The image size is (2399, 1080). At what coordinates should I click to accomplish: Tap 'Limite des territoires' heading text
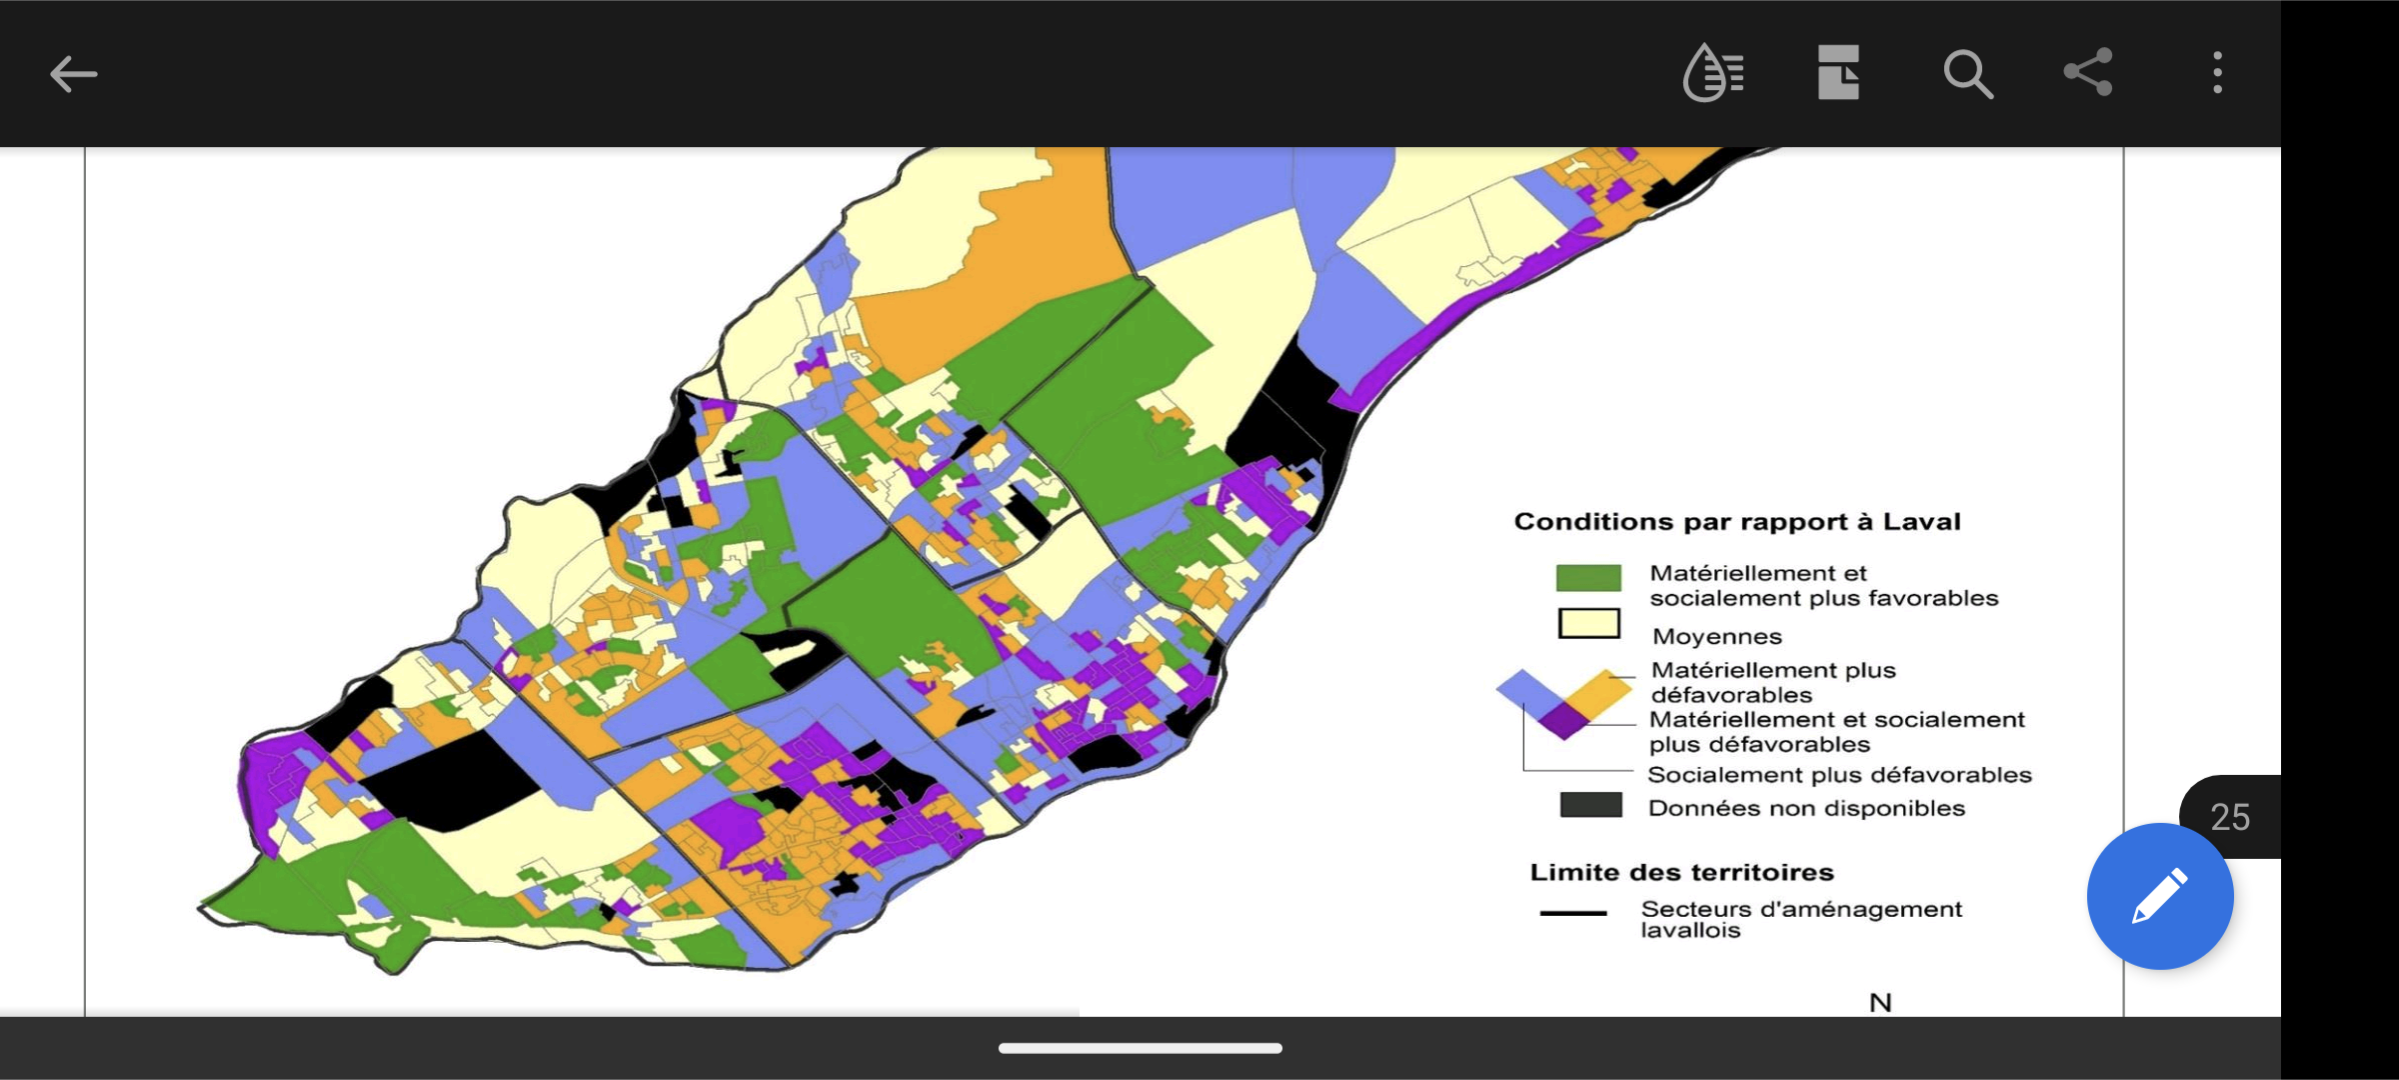1681,872
